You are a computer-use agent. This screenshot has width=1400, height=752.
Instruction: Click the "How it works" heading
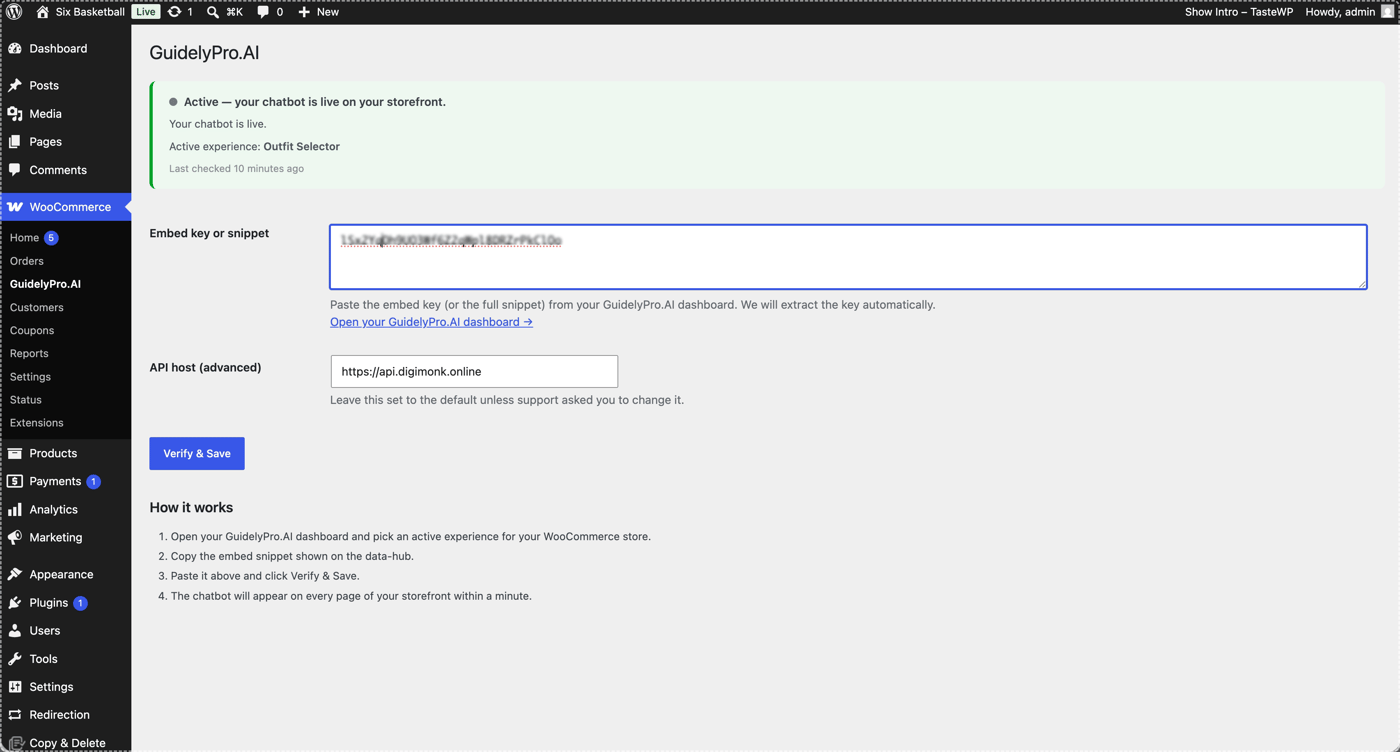pyautogui.click(x=191, y=508)
